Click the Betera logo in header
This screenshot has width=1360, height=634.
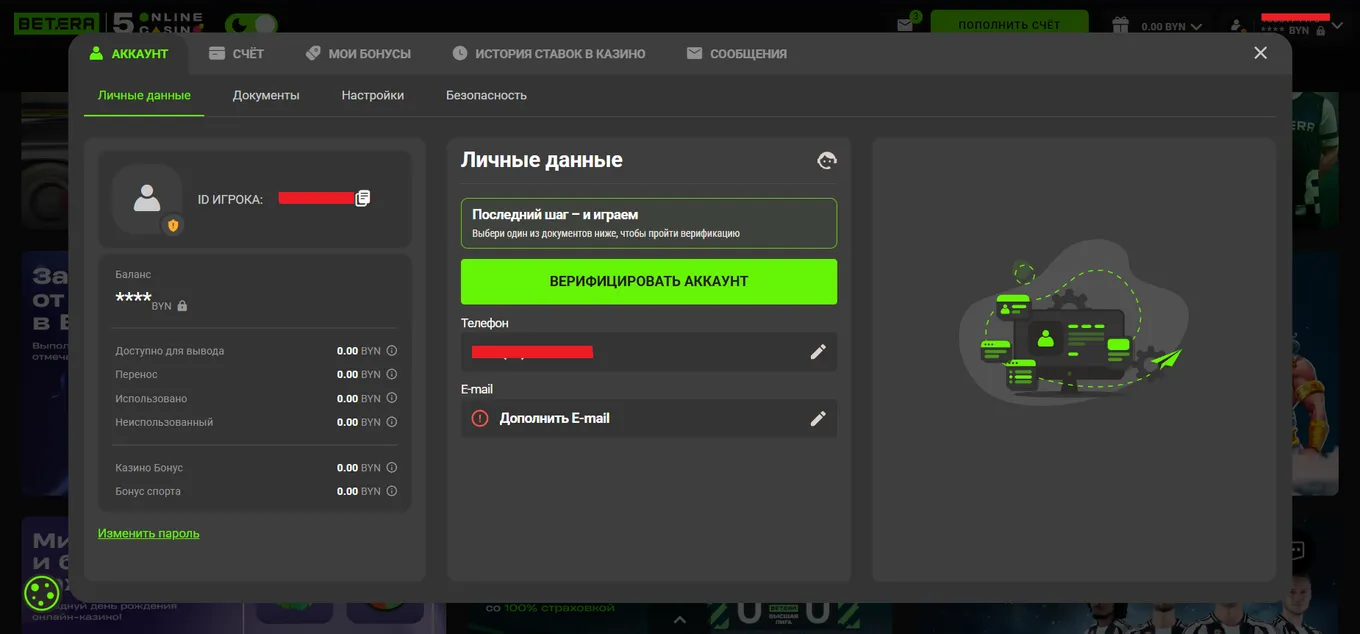coord(56,24)
